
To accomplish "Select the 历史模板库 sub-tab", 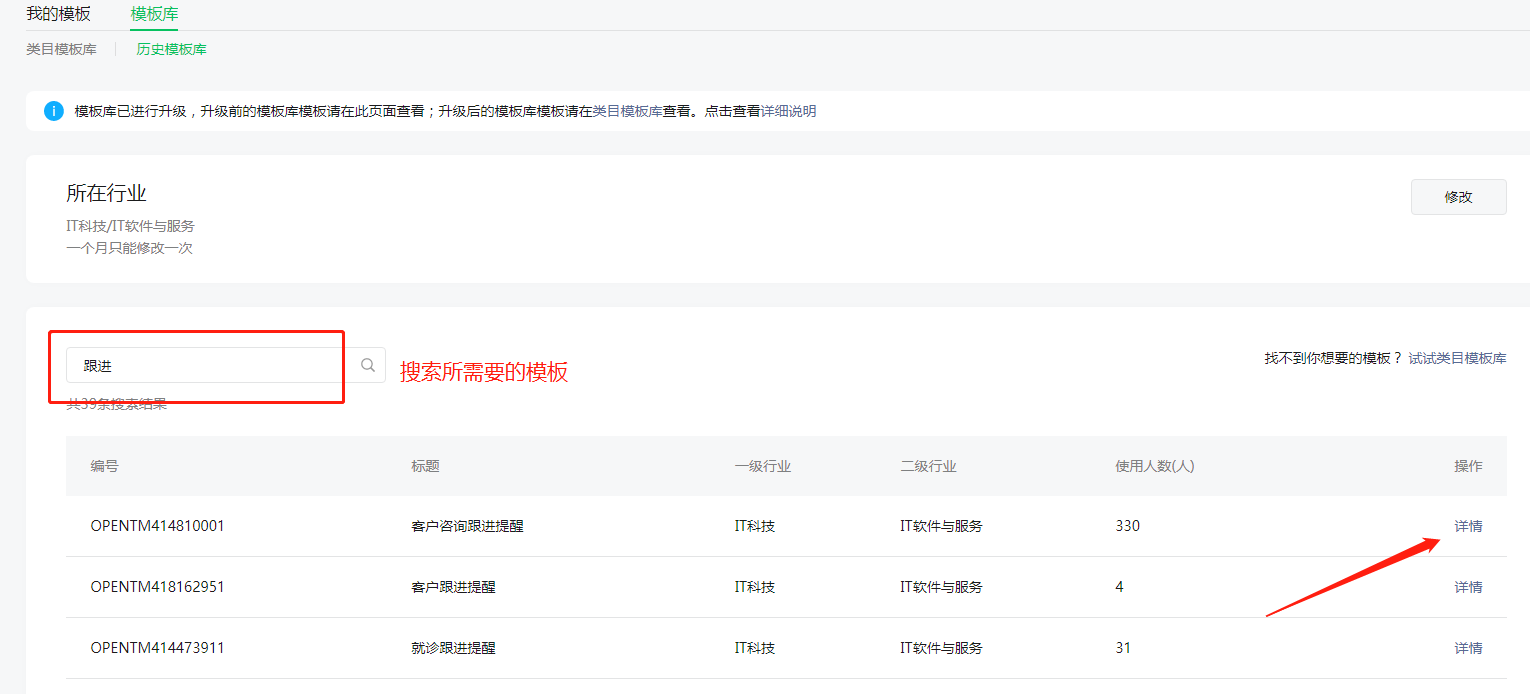I will pyautogui.click(x=170, y=48).
